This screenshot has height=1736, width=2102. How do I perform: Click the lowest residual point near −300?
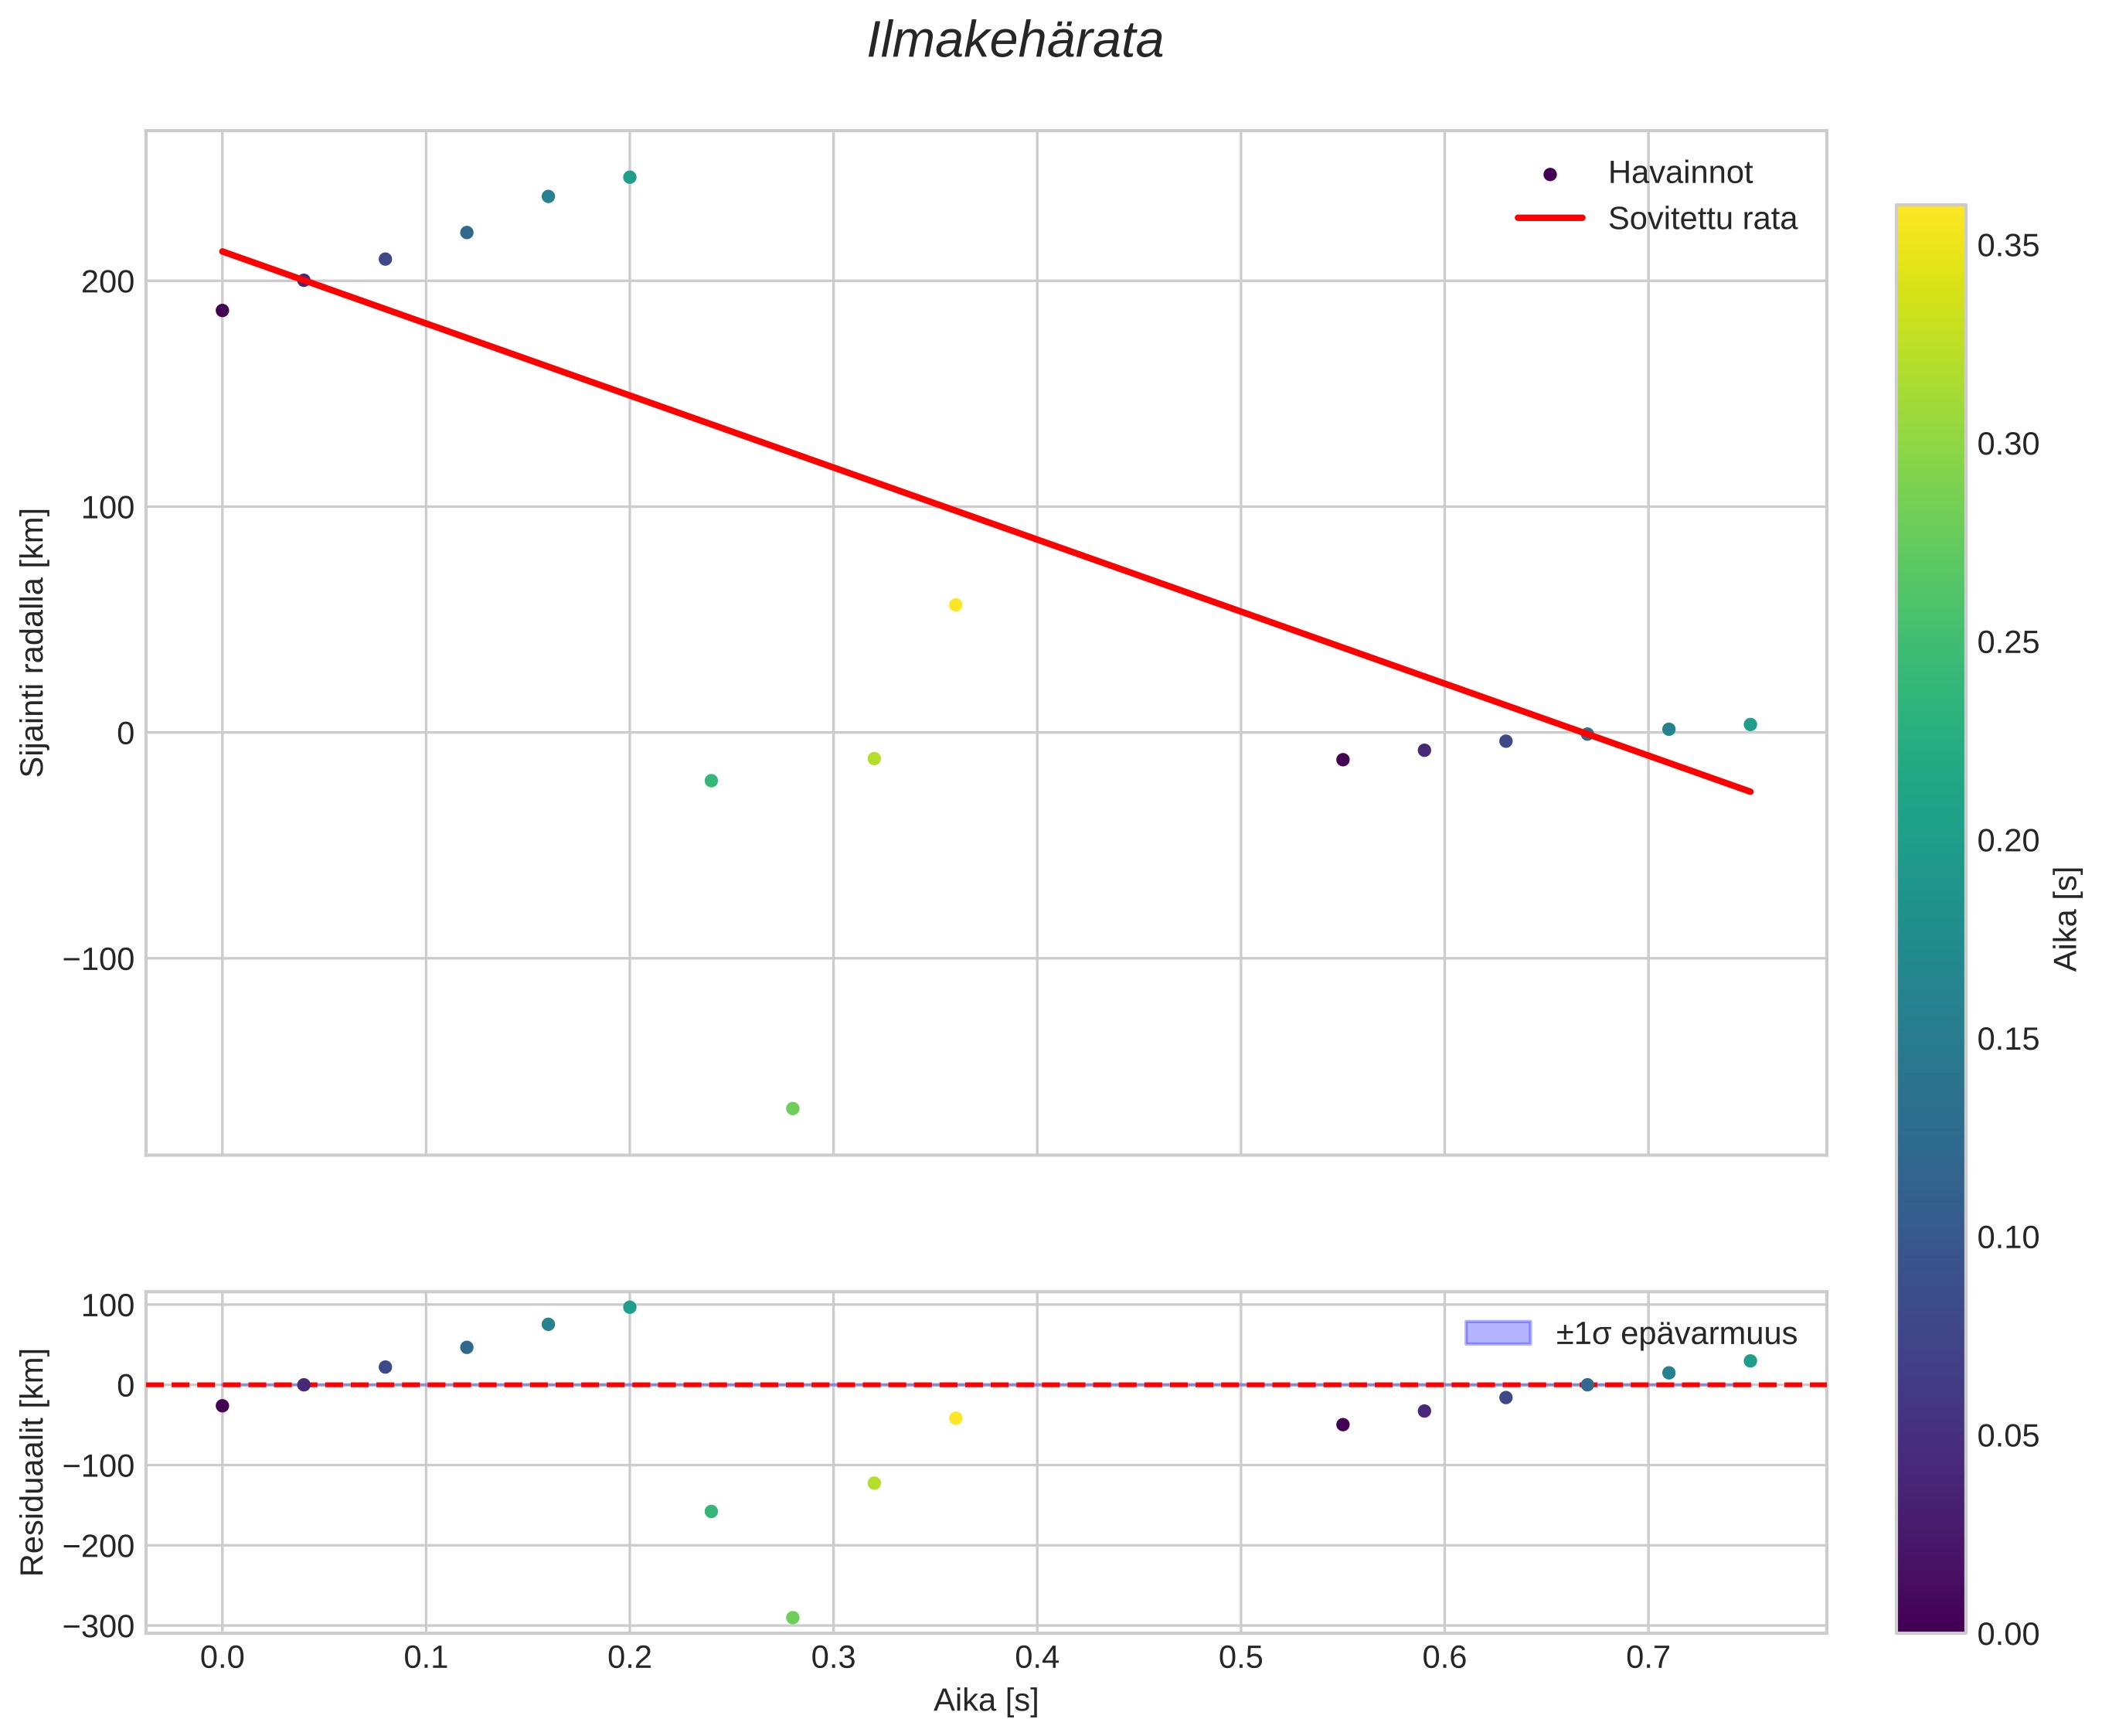[792, 1617]
